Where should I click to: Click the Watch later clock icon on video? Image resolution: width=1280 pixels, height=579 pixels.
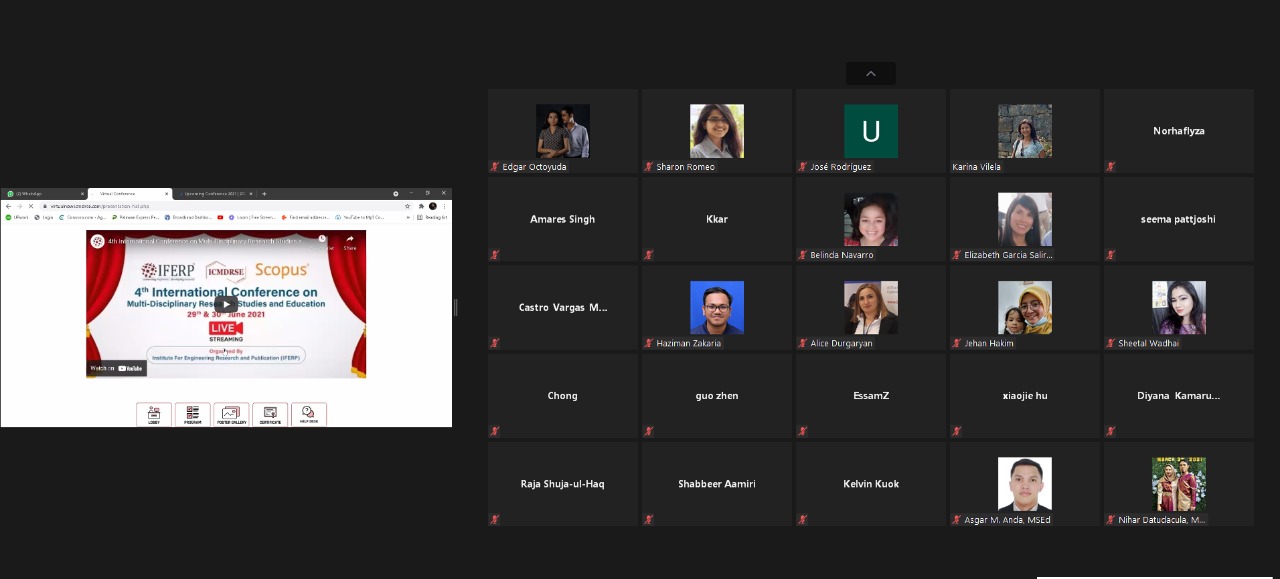click(x=322, y=239)
